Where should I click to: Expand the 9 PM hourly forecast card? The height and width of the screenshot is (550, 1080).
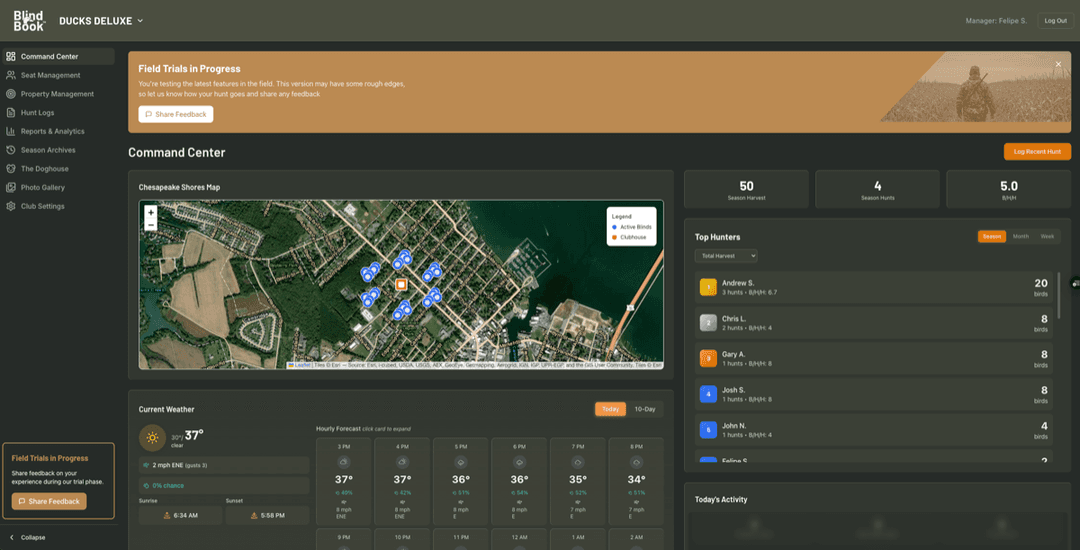point(344,539)
